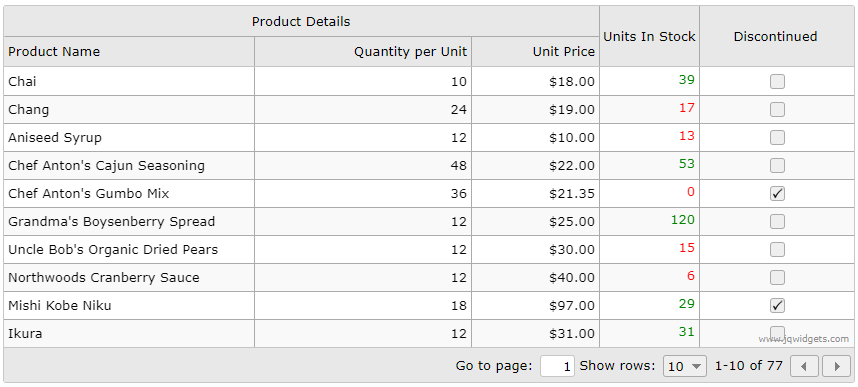Click the Go to page input field
Image resolution: width=858 pixels, height=387 pixels.
tap(557, 366)
